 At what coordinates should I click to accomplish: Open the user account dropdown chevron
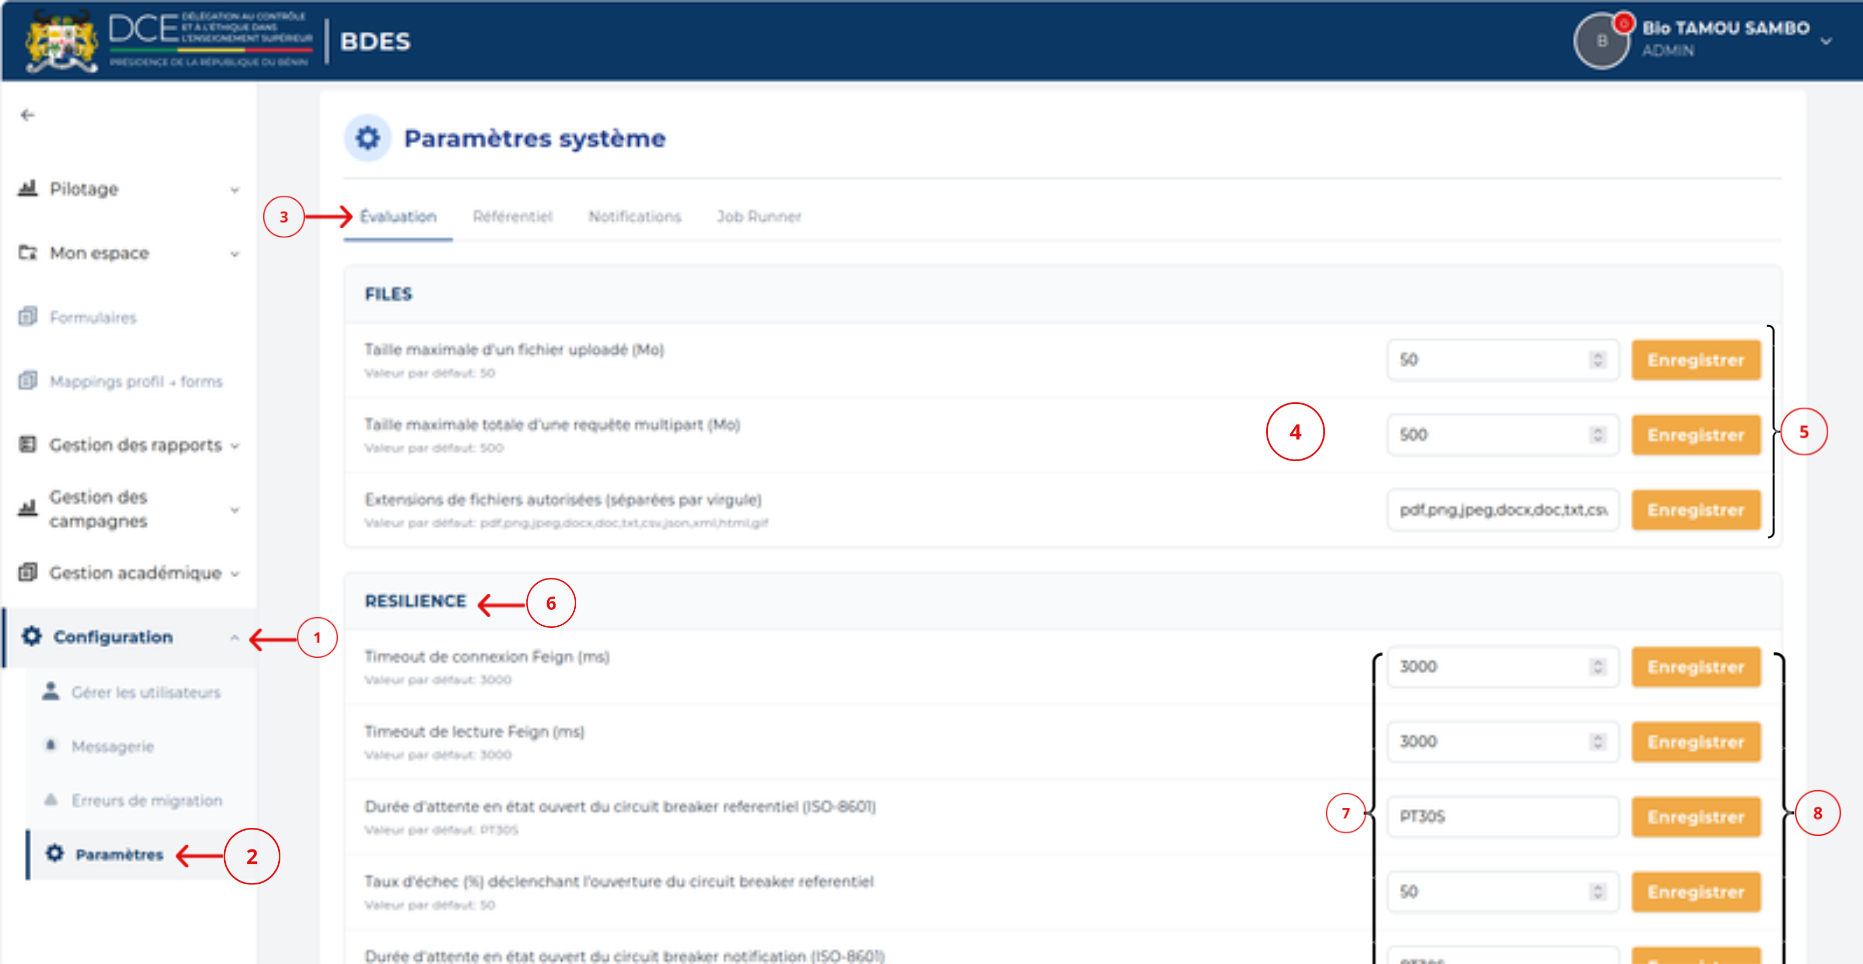[x=1826, y=42]
